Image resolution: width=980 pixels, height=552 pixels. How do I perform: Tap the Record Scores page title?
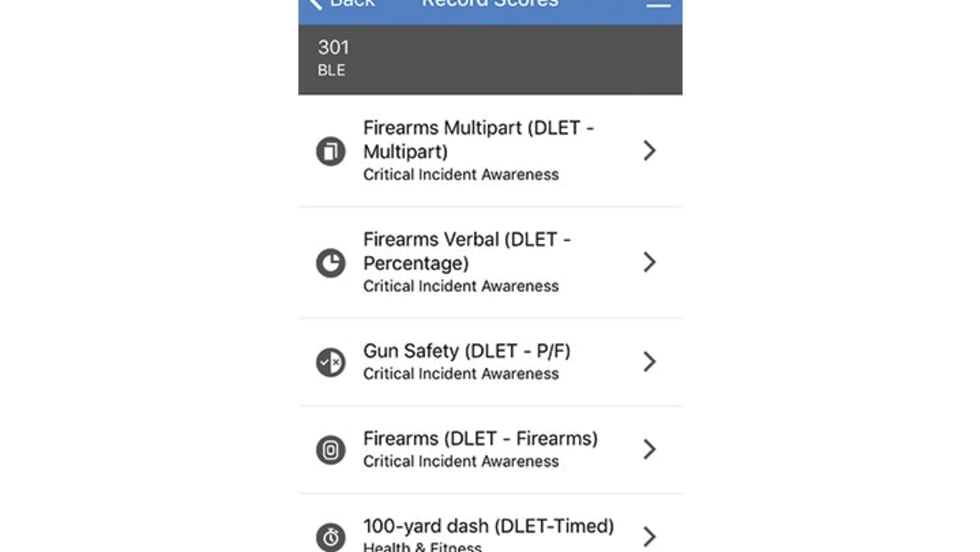tap(489, 4)
